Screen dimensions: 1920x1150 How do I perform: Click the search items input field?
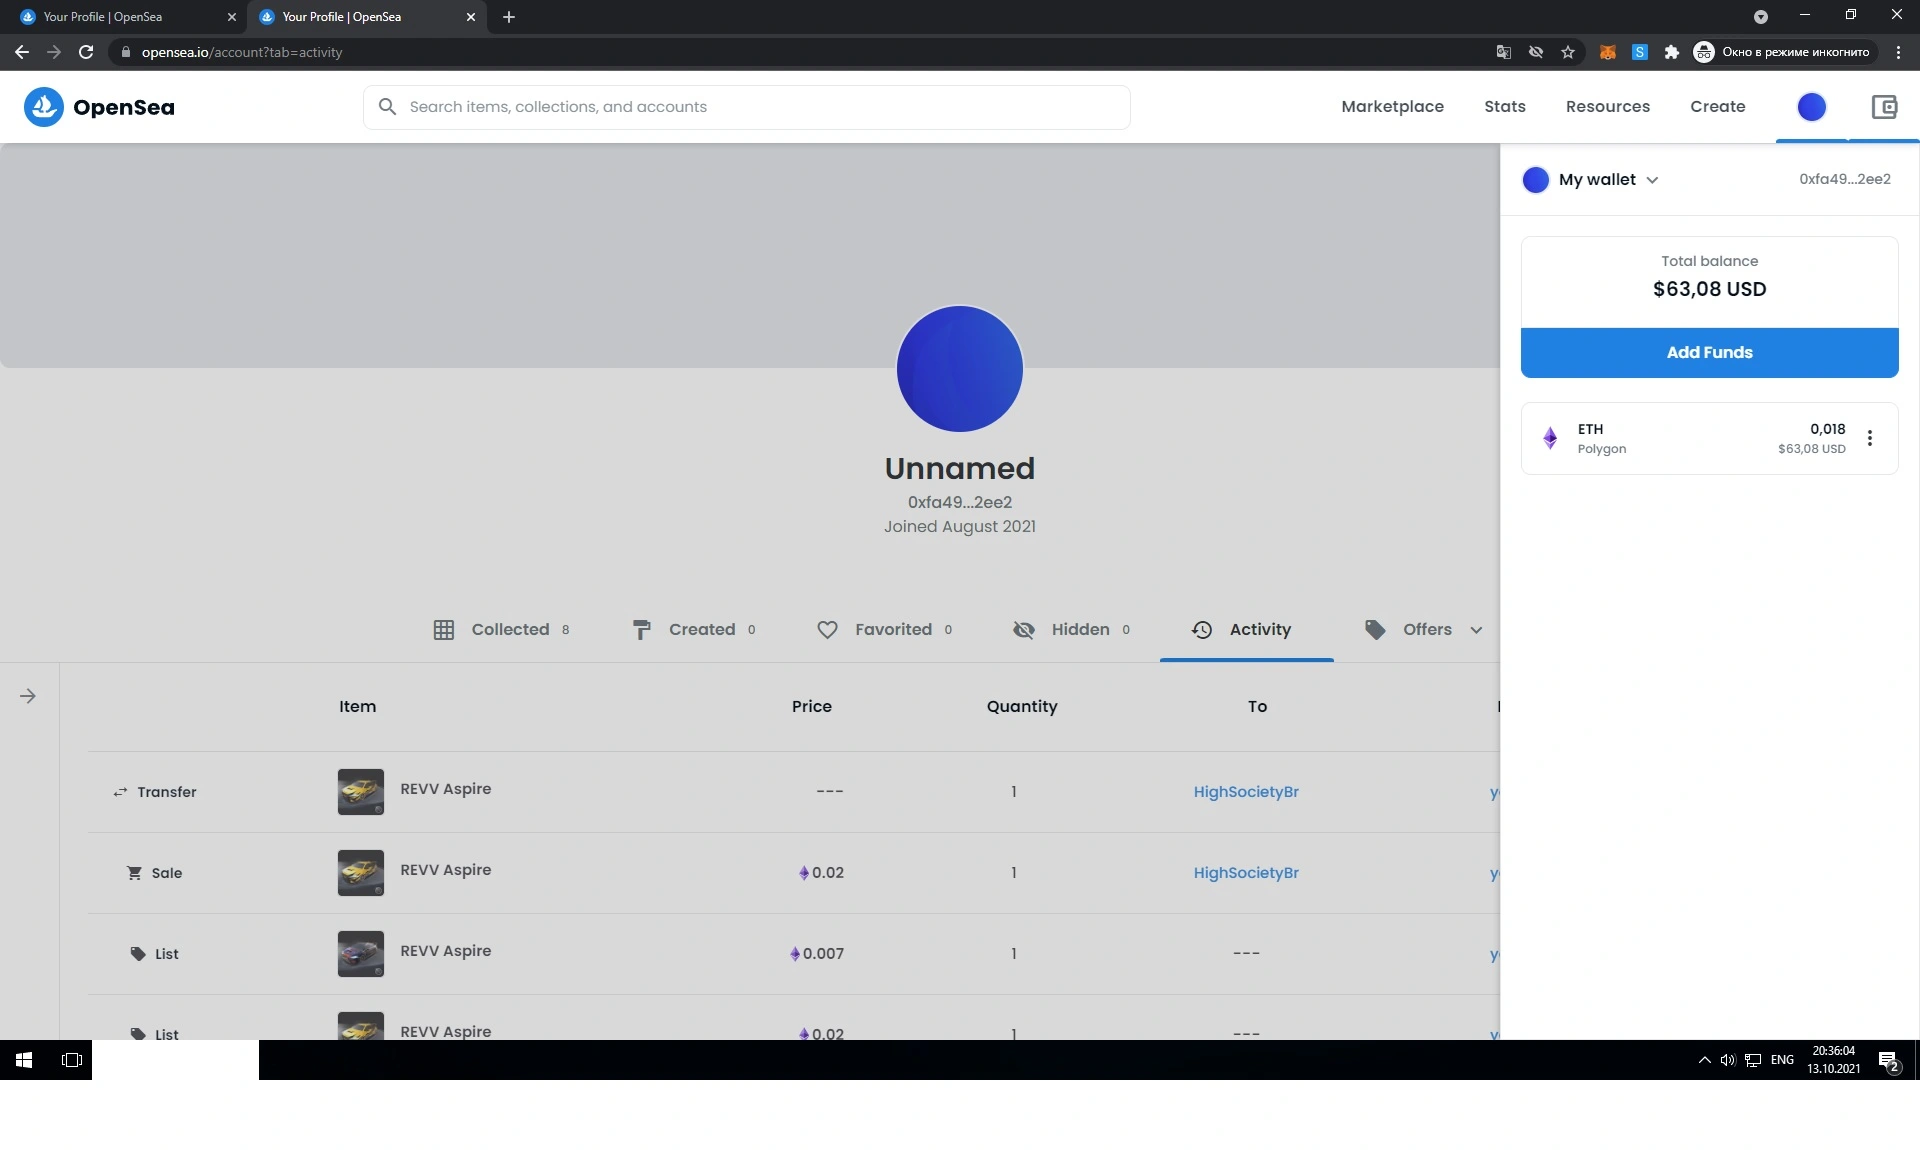tap(746, 107)
